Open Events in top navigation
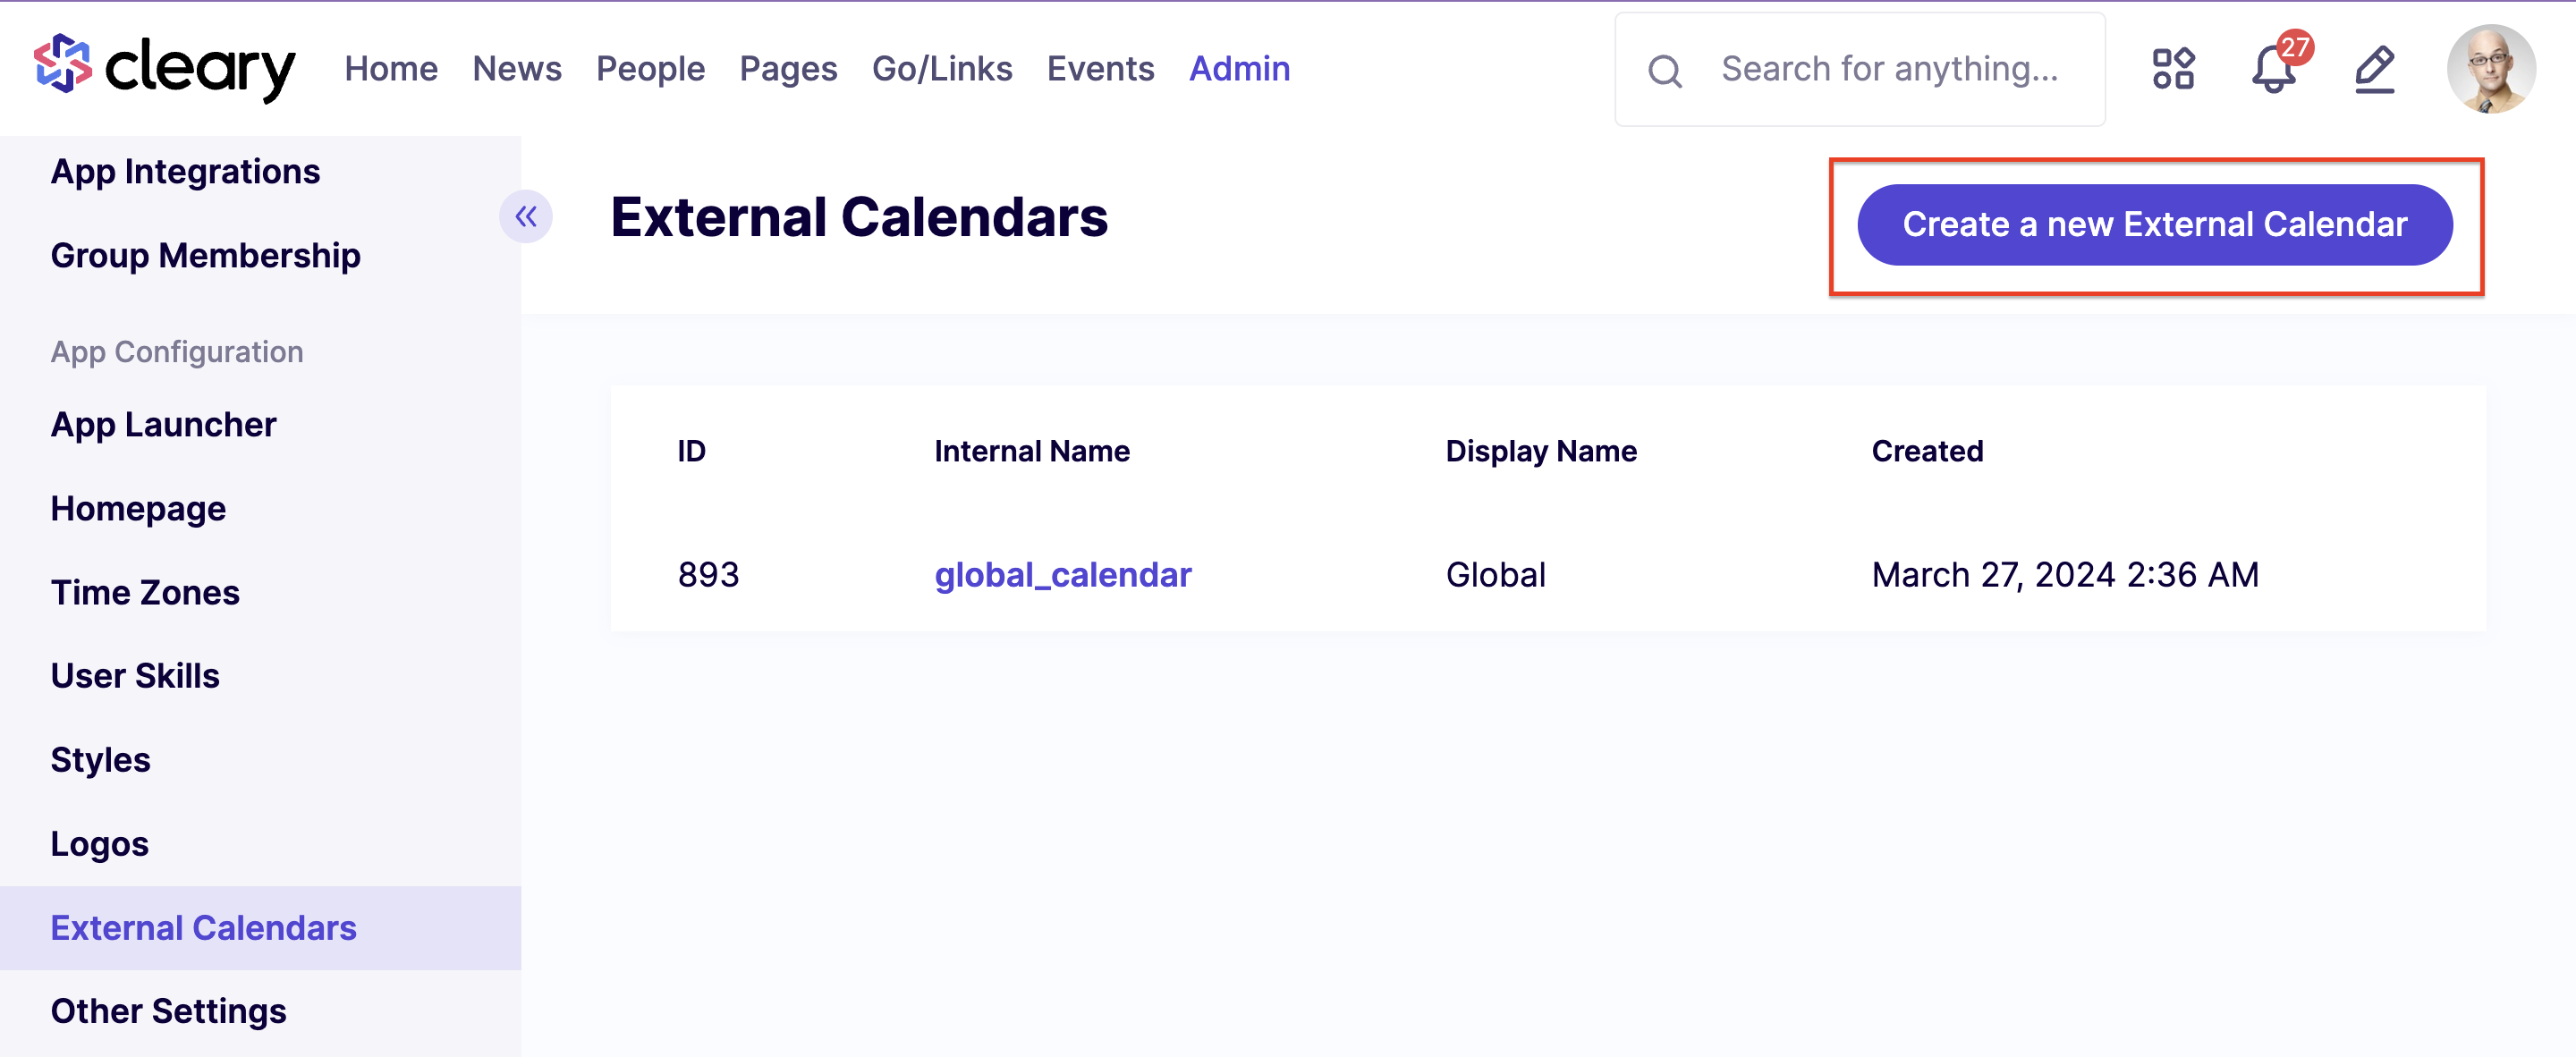The height and width of the screenshot is (1057, 2576). [1101, 68]
